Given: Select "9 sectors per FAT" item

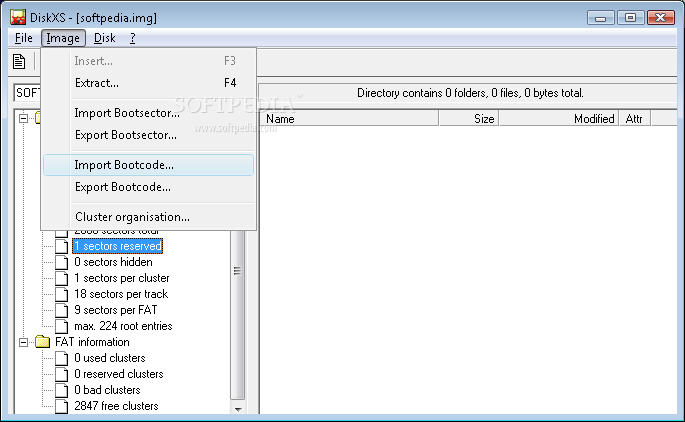Looking at the screenshot, I should pyautogui.click(x=116, y=310).
